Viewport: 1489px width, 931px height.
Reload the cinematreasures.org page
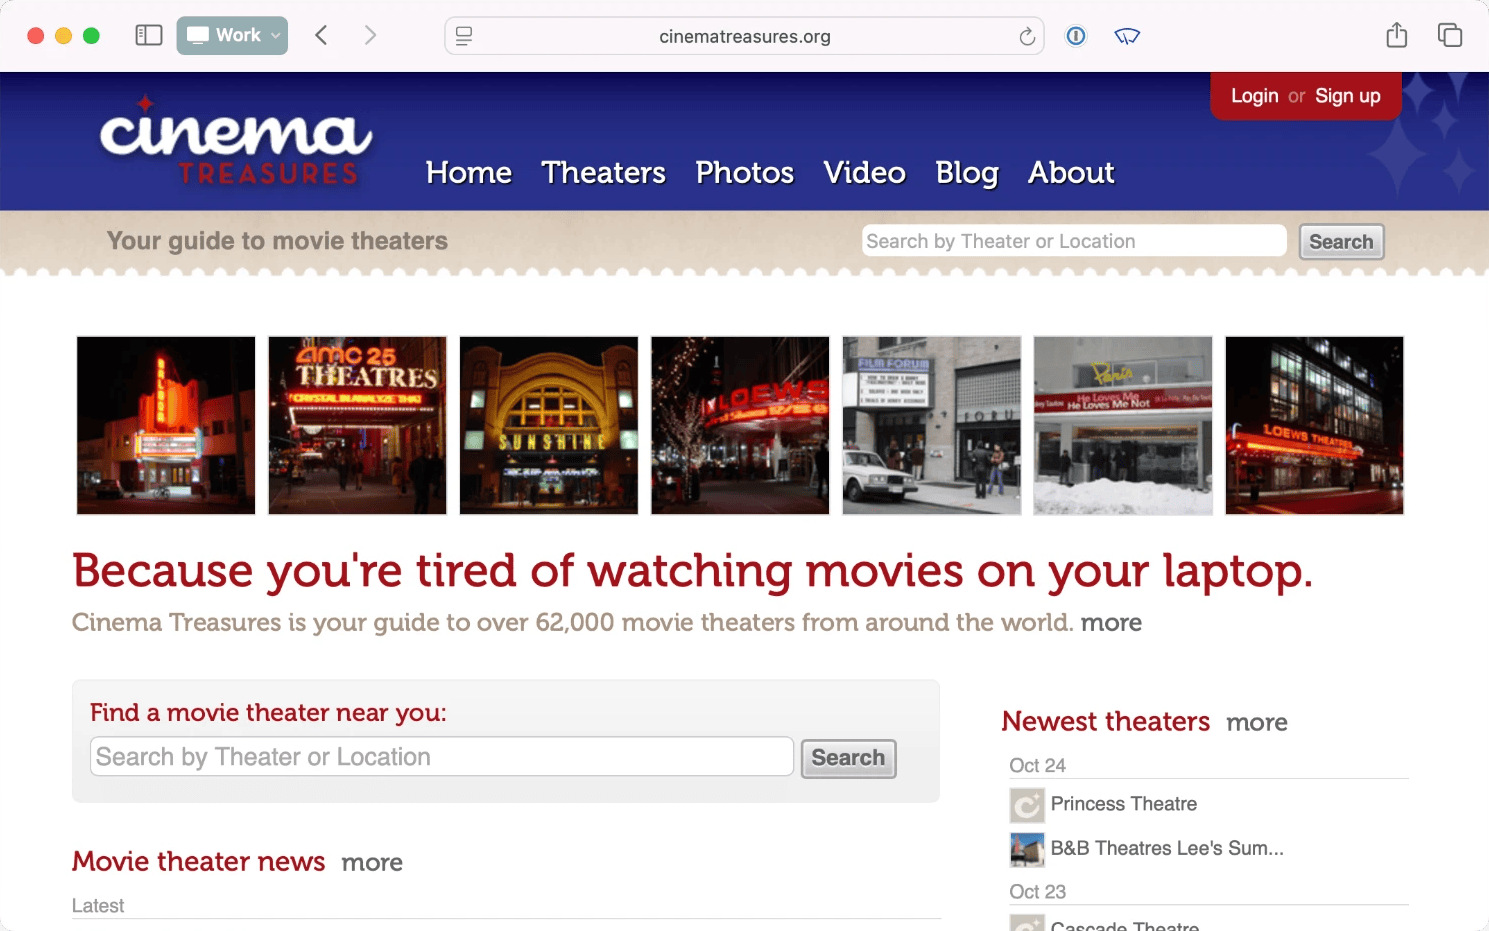[1026, 37]
